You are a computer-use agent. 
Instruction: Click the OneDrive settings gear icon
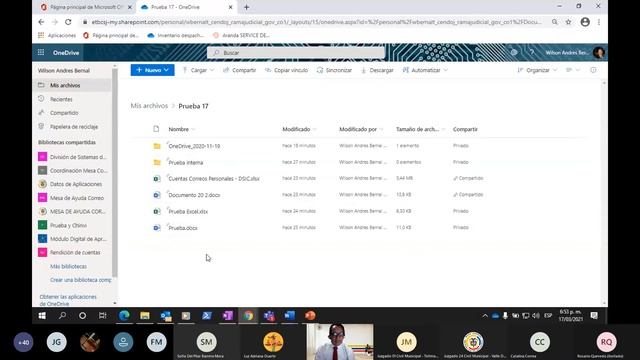[x=514, y=53]
